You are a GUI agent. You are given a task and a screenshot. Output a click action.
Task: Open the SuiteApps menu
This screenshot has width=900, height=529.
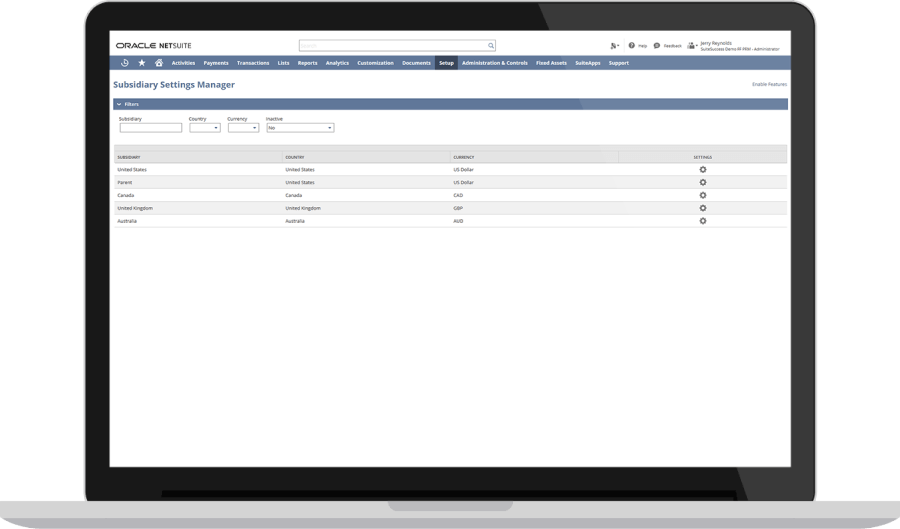(x=588, y=63)
